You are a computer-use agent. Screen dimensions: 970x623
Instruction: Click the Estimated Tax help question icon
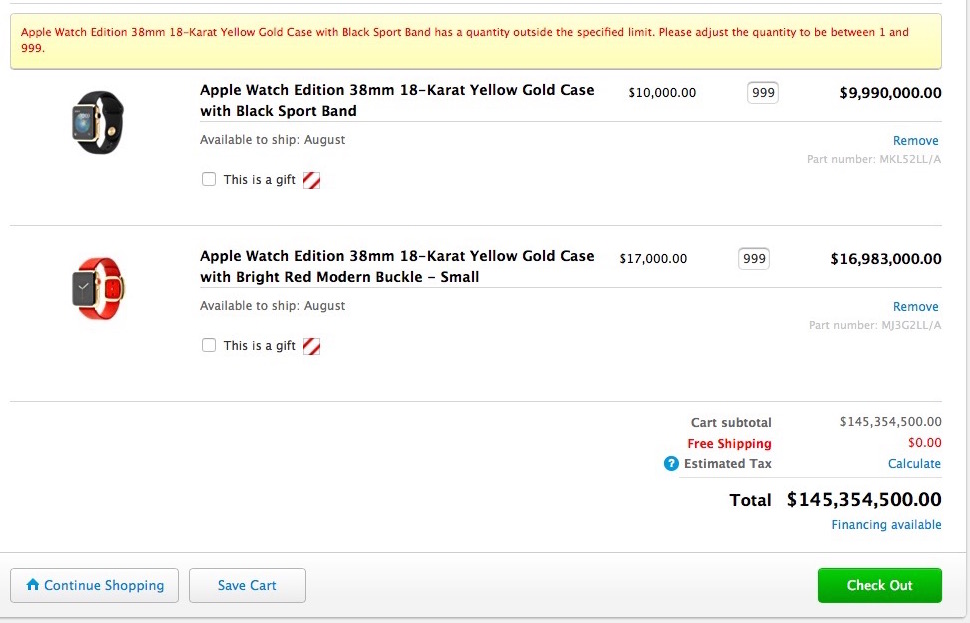point(671,463)
